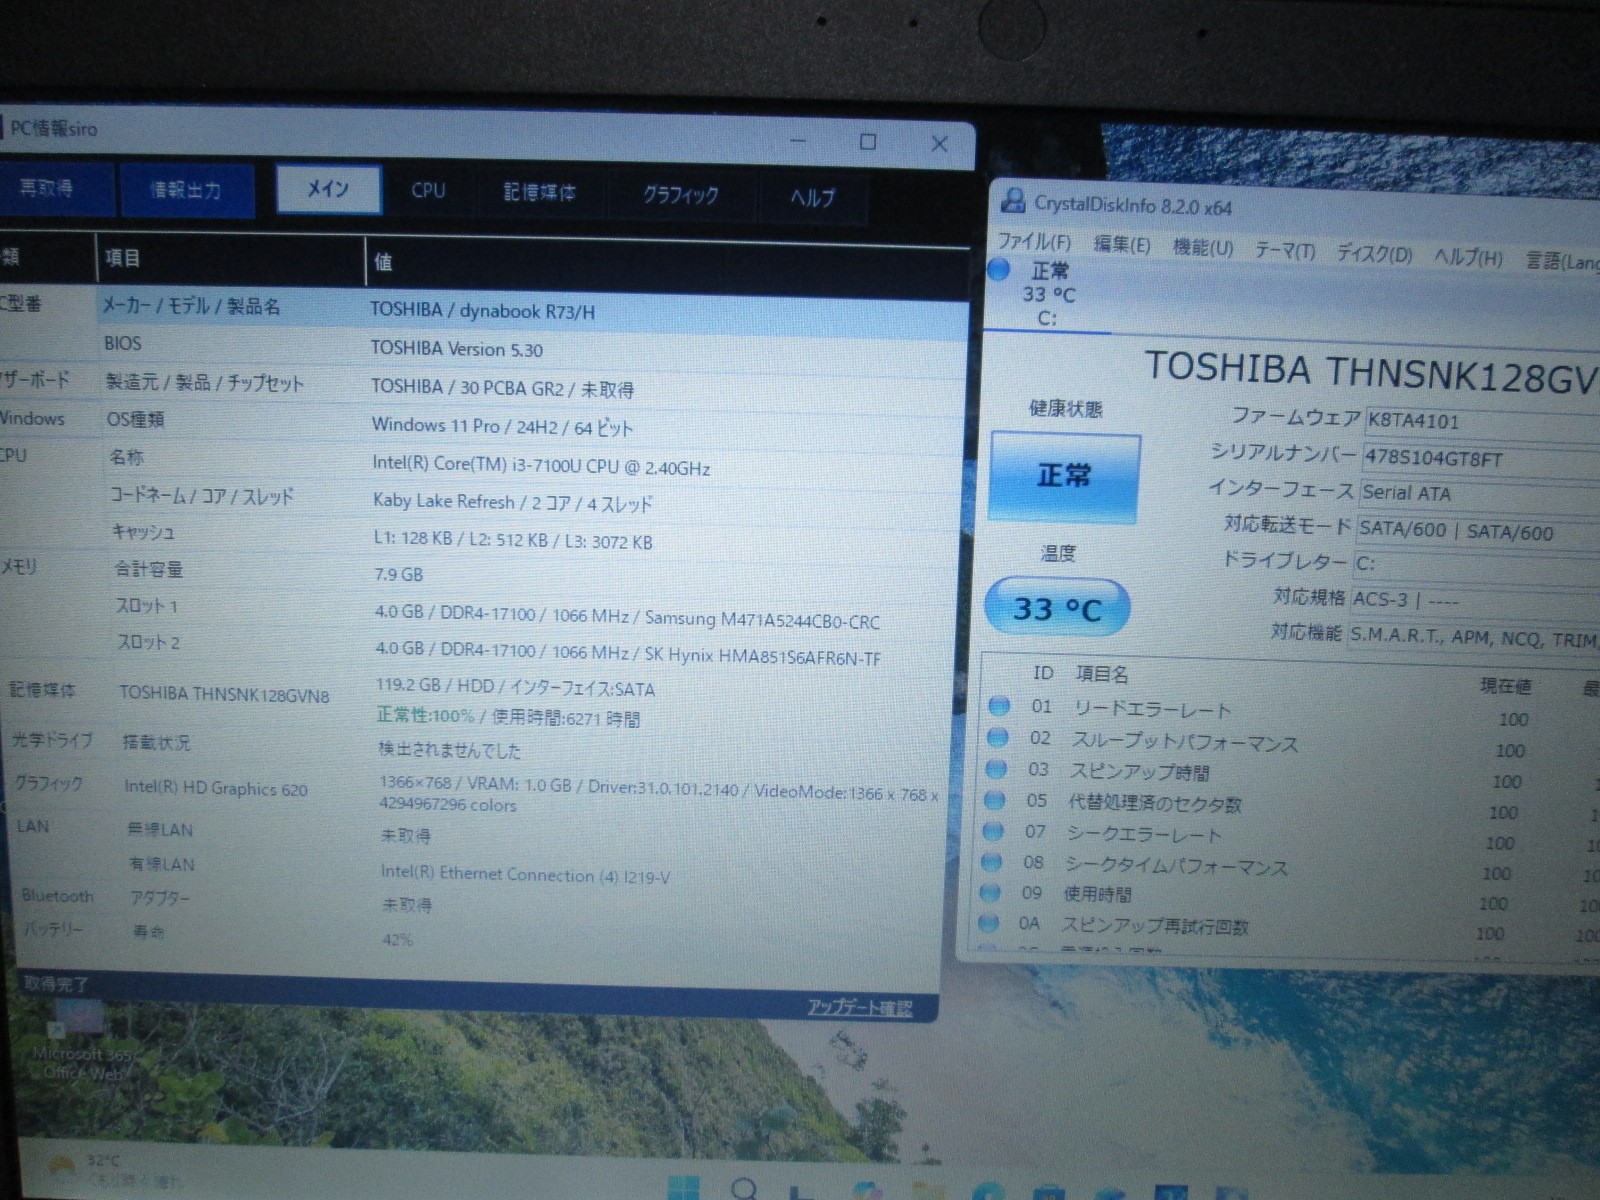Click the features field starting with S.M.A.R.T.

coord(1472,637)
